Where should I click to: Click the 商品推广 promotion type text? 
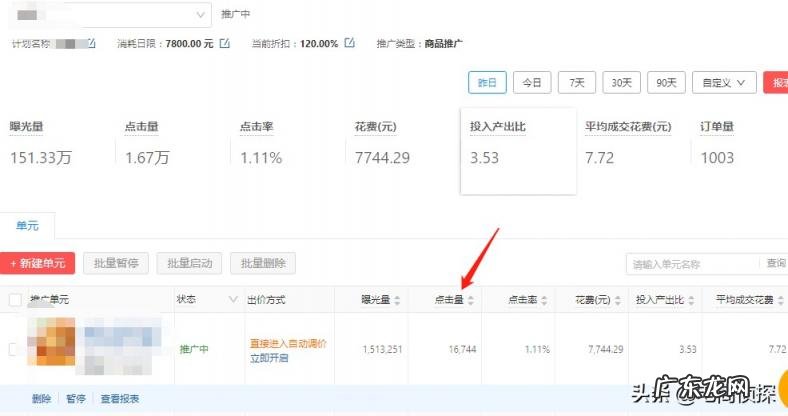(443, 44)
